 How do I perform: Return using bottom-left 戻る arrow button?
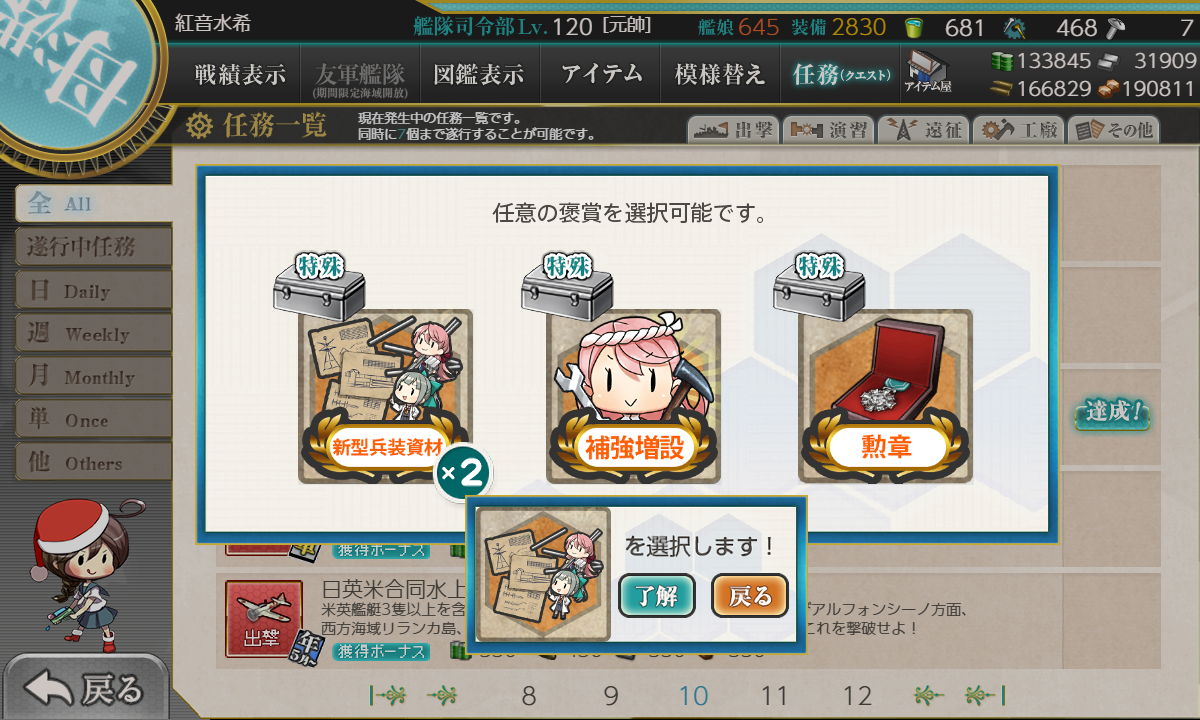pos(84,689)
